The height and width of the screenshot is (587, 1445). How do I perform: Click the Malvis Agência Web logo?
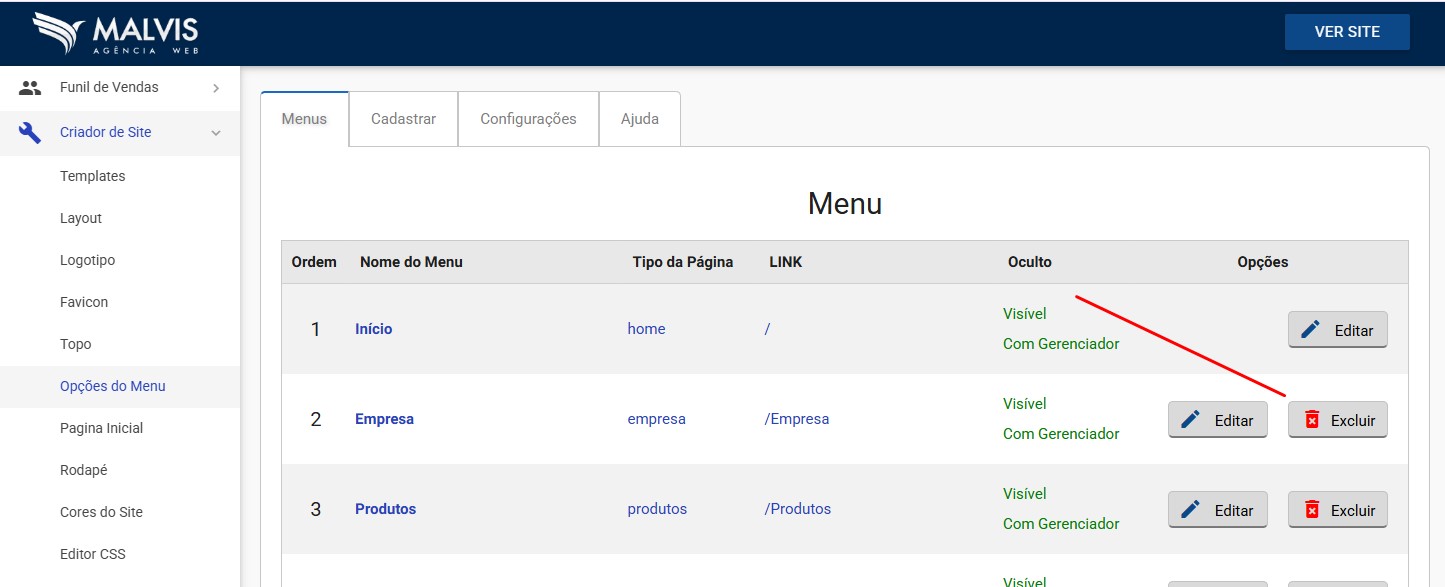point(116,33)
